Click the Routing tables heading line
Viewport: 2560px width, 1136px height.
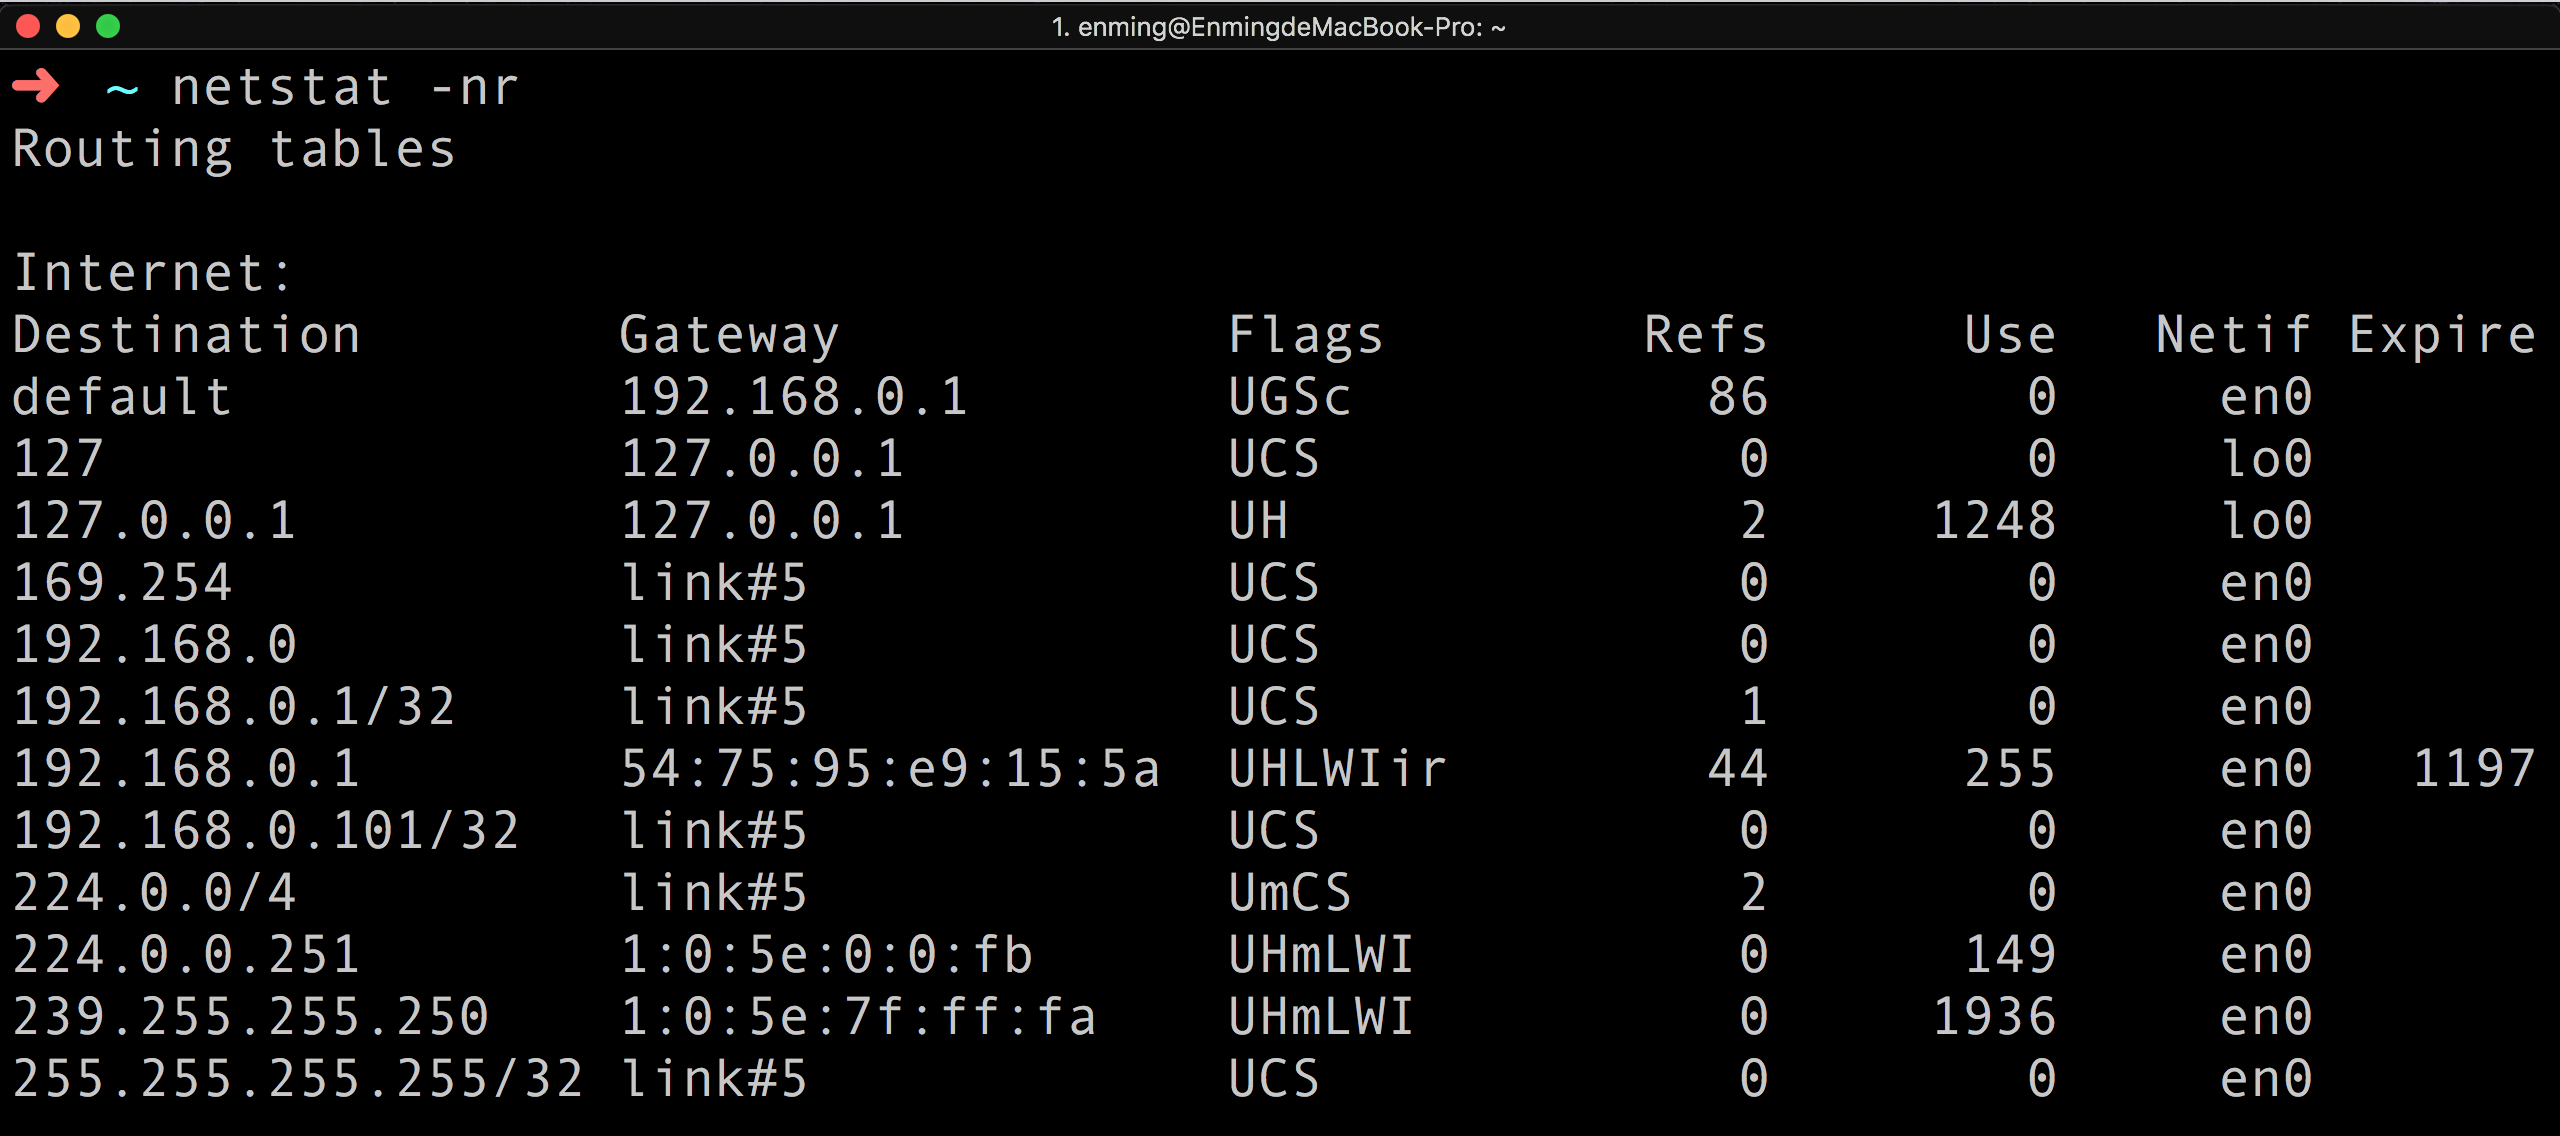(x=234, y=150)
